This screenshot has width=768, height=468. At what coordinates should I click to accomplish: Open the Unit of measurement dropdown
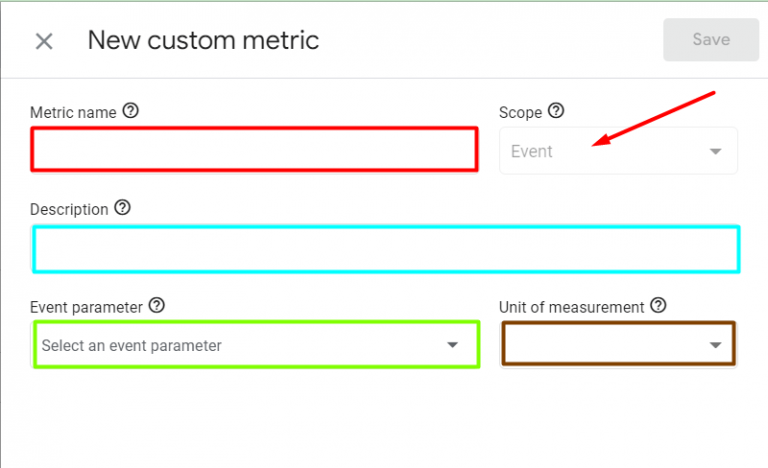tap(619, 344)
